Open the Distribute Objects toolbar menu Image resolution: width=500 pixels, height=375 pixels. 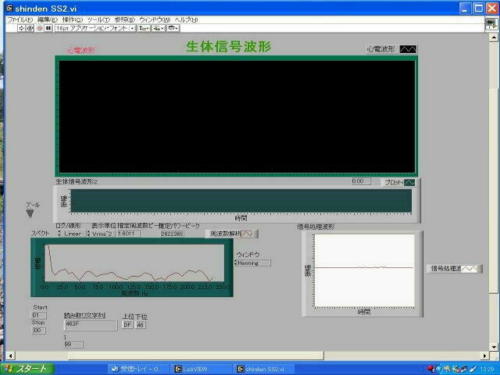coord(158,28)
